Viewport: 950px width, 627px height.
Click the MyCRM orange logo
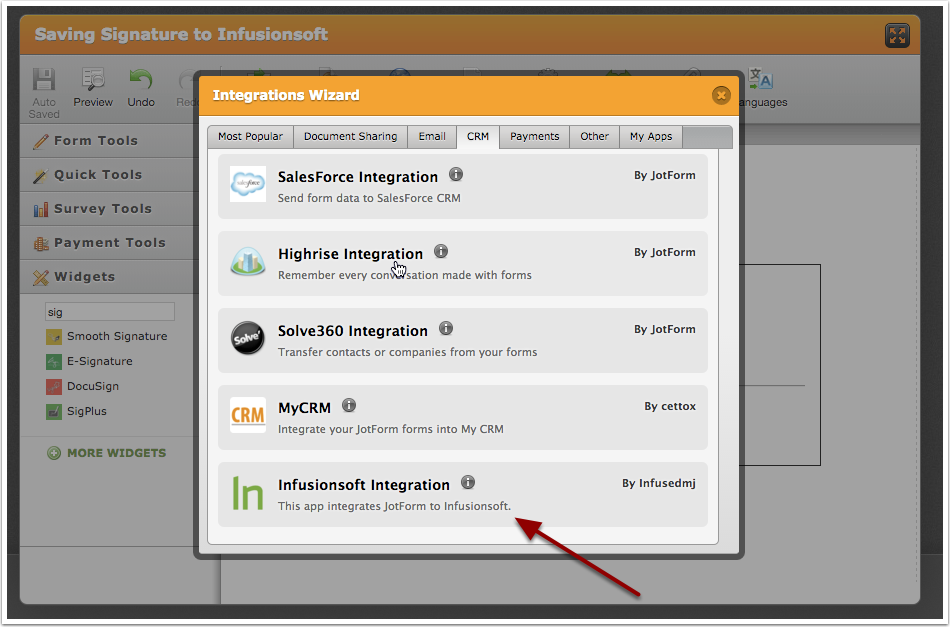point(248,415)
